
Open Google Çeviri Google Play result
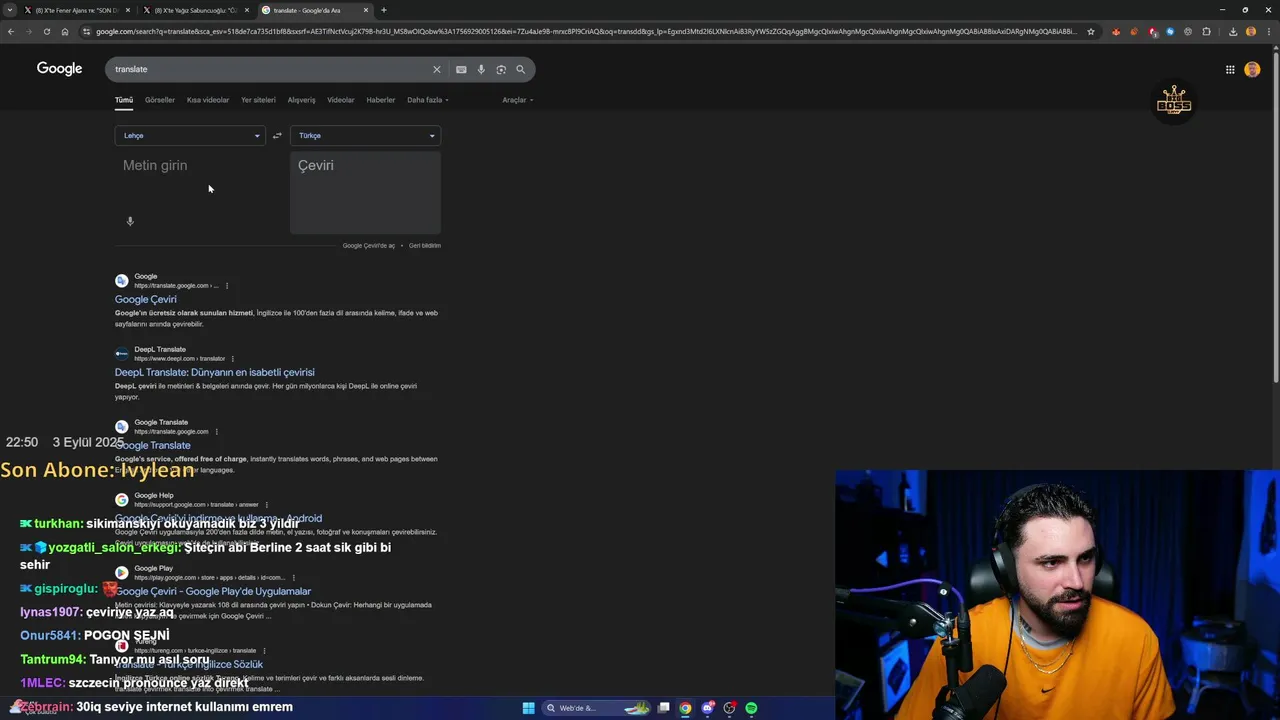point(213,591)
